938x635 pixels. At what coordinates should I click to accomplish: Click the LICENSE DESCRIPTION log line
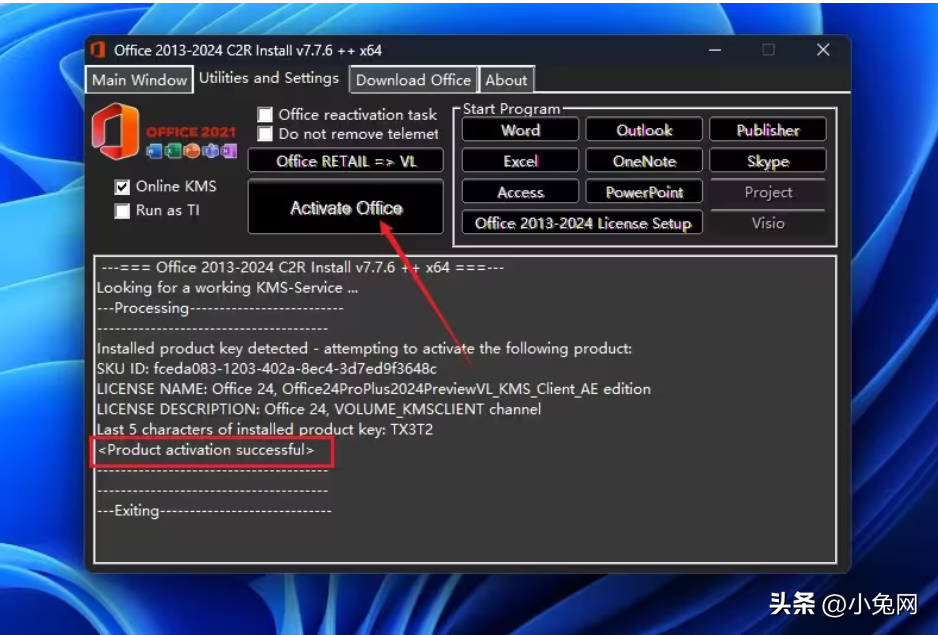click(319, 409)
